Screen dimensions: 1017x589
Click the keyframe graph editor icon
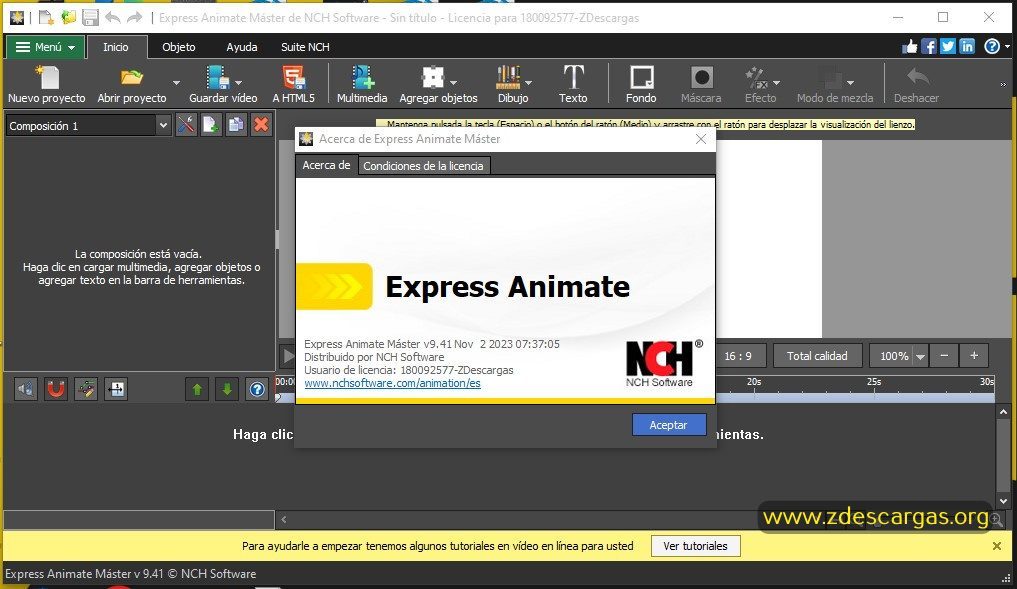pos(86,389)
